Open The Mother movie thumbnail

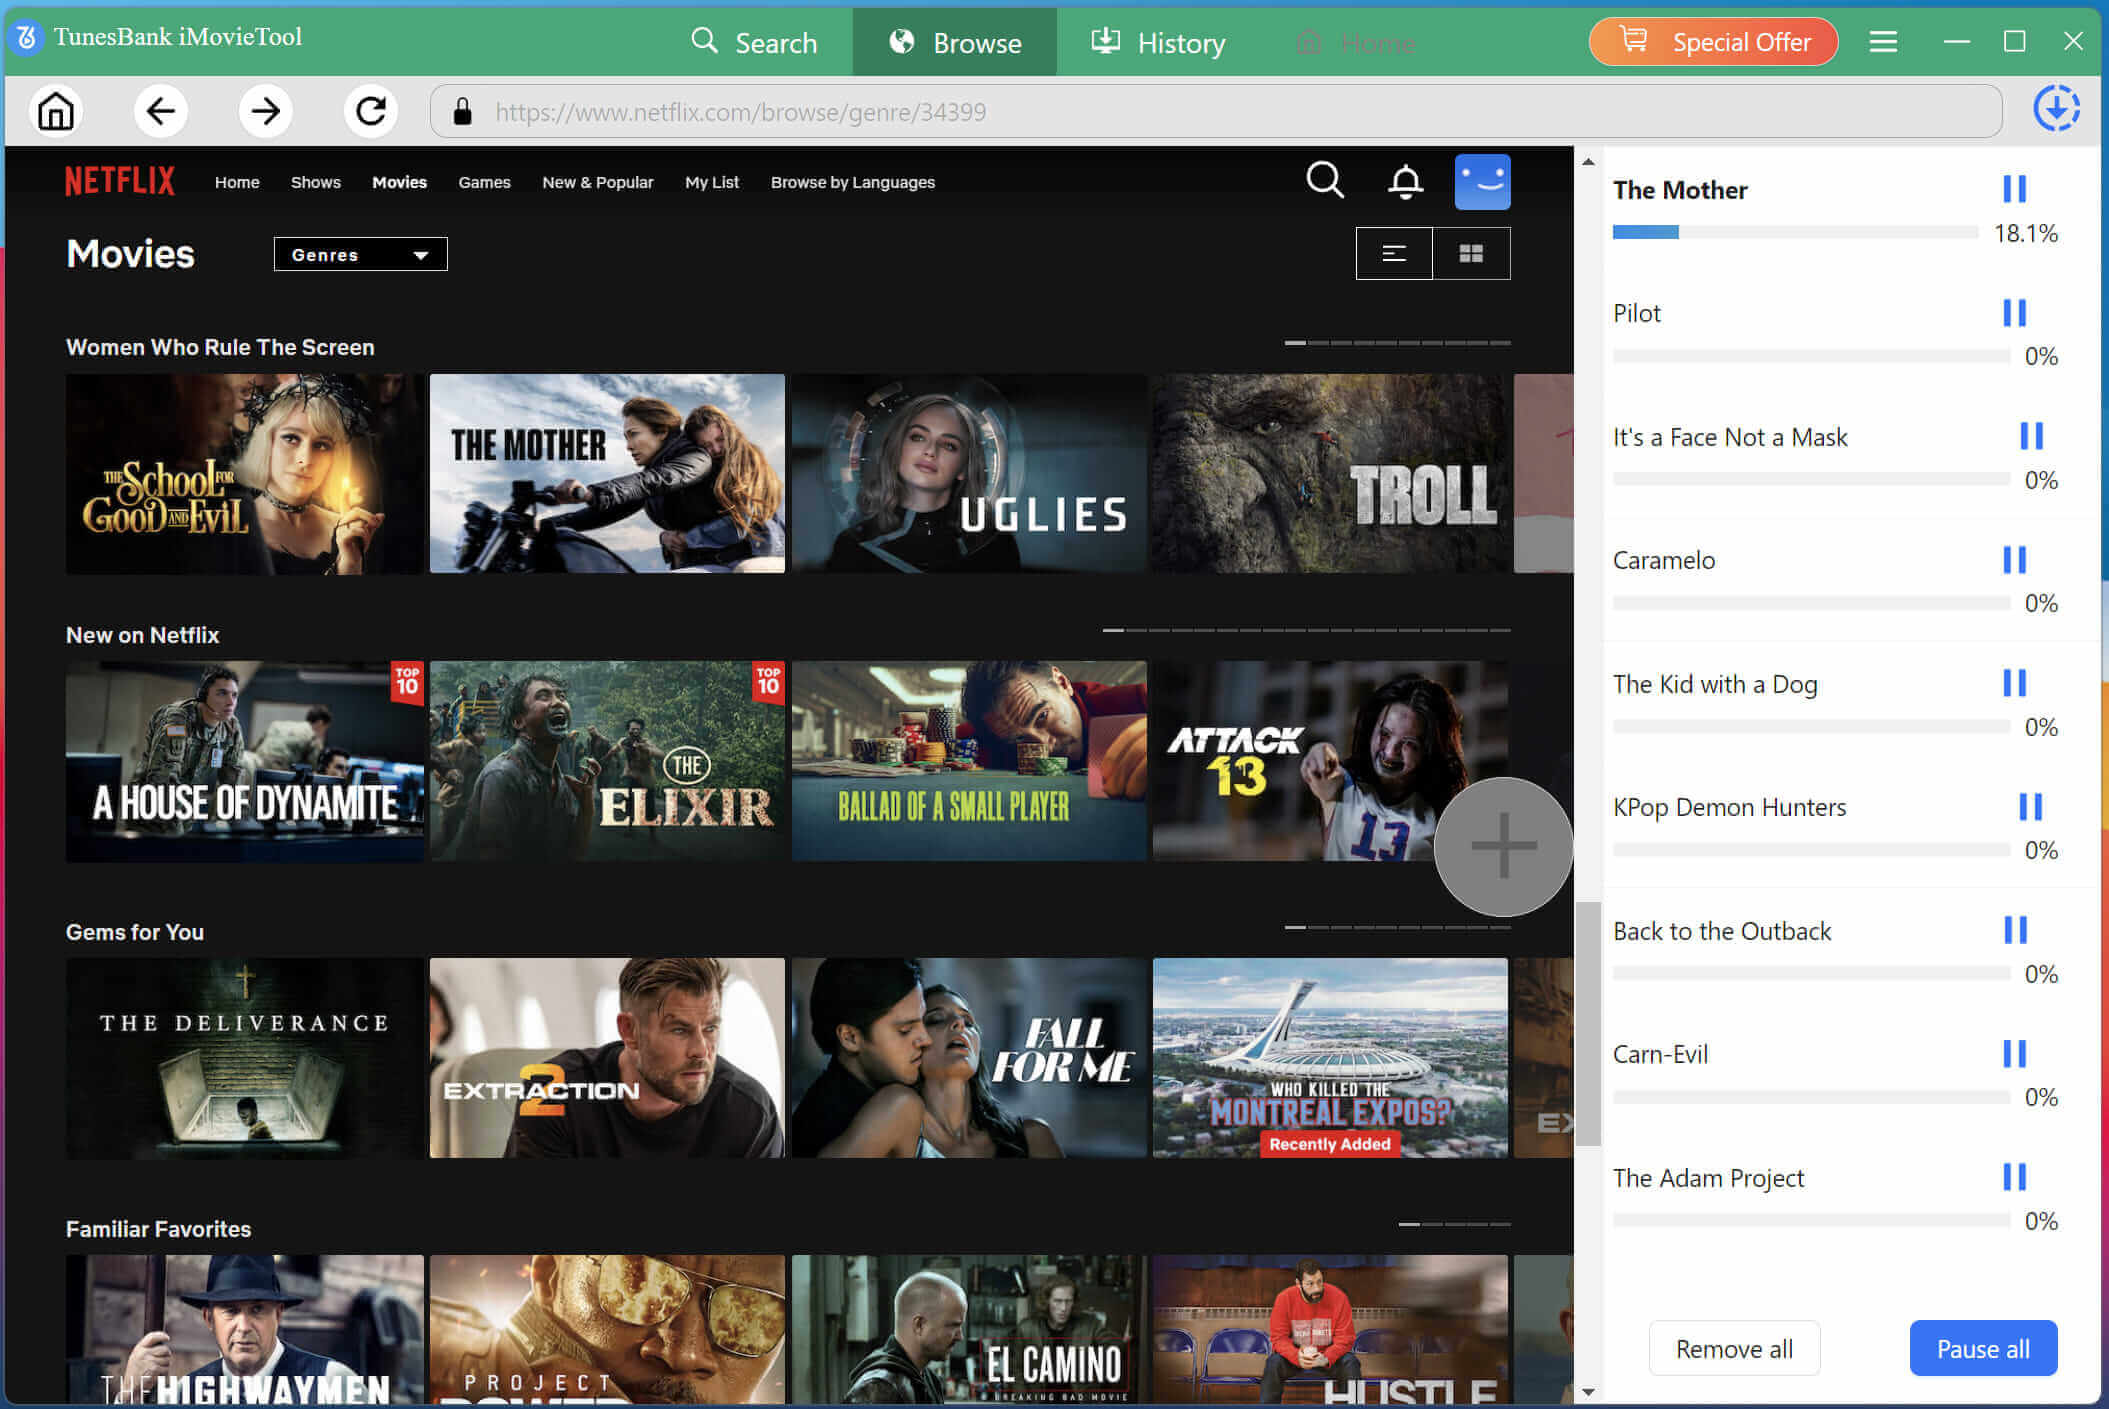(607, 474)
